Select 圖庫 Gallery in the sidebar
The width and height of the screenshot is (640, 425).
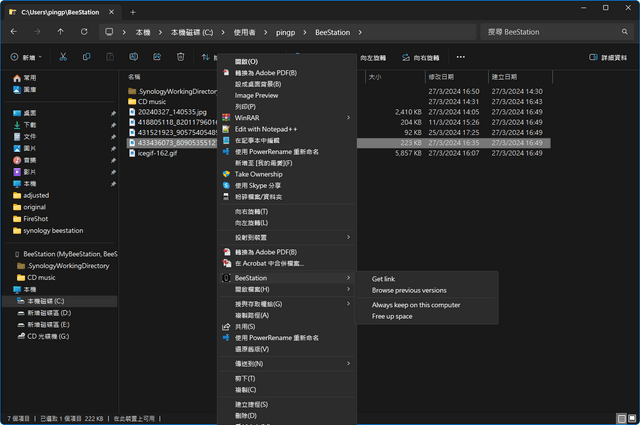coord(25,89)
